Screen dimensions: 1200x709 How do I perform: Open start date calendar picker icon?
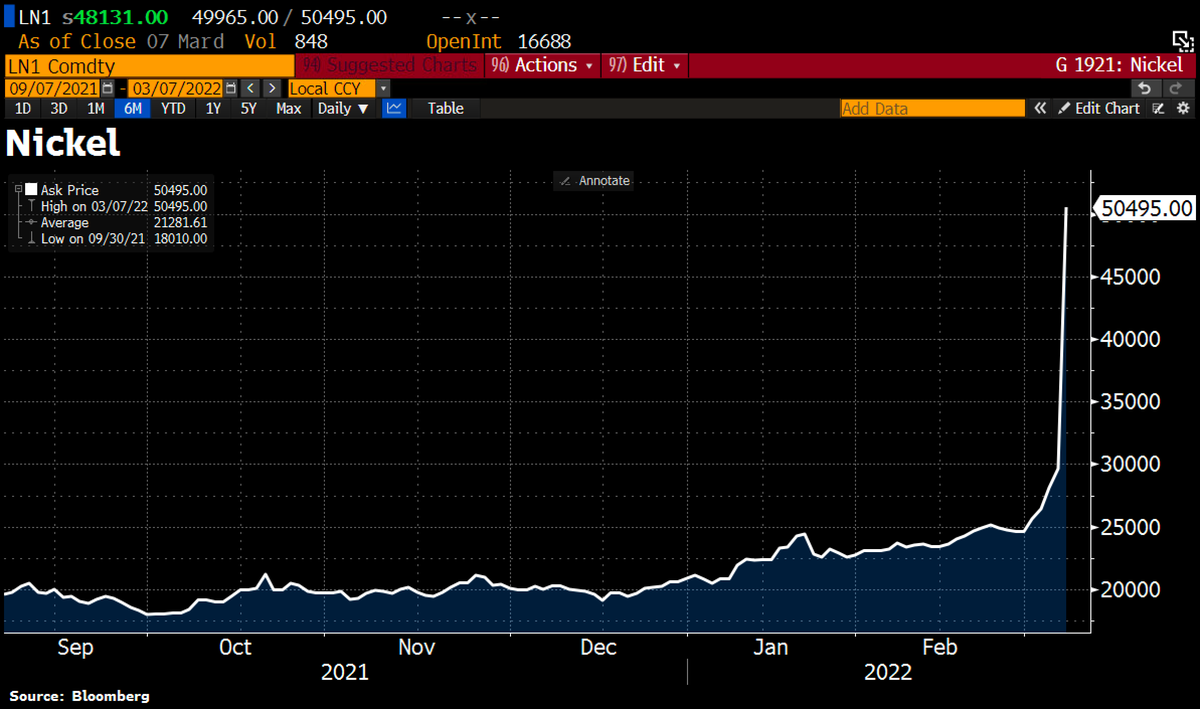(108, 88)
